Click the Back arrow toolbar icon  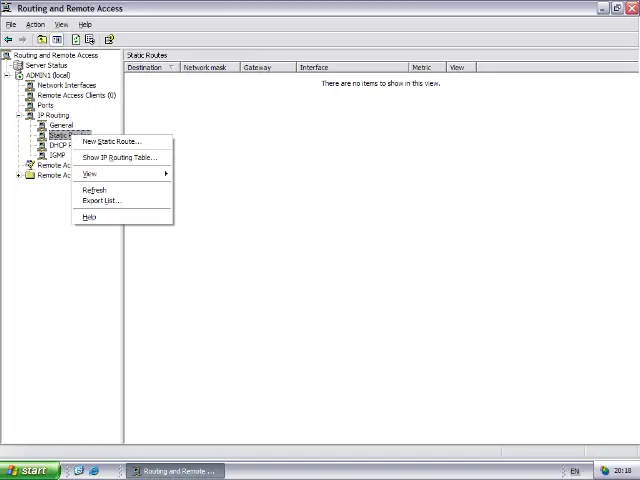point(8,40)
